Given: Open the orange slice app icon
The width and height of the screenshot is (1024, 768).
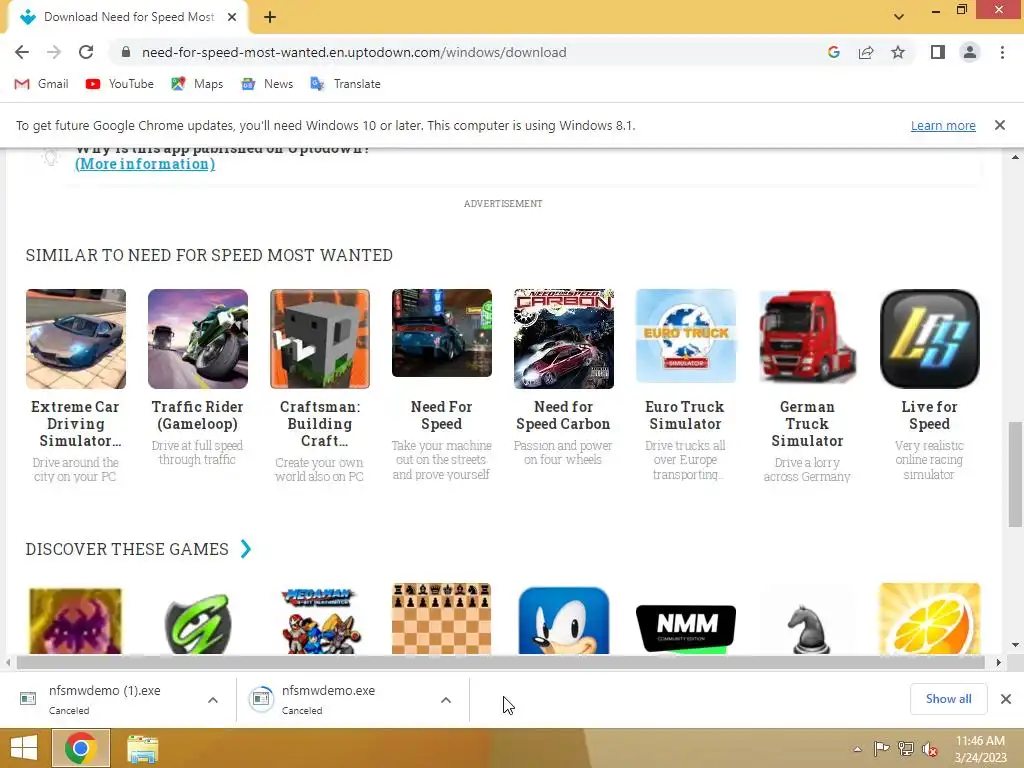Looking at the screenshot, I should point(929,618).
